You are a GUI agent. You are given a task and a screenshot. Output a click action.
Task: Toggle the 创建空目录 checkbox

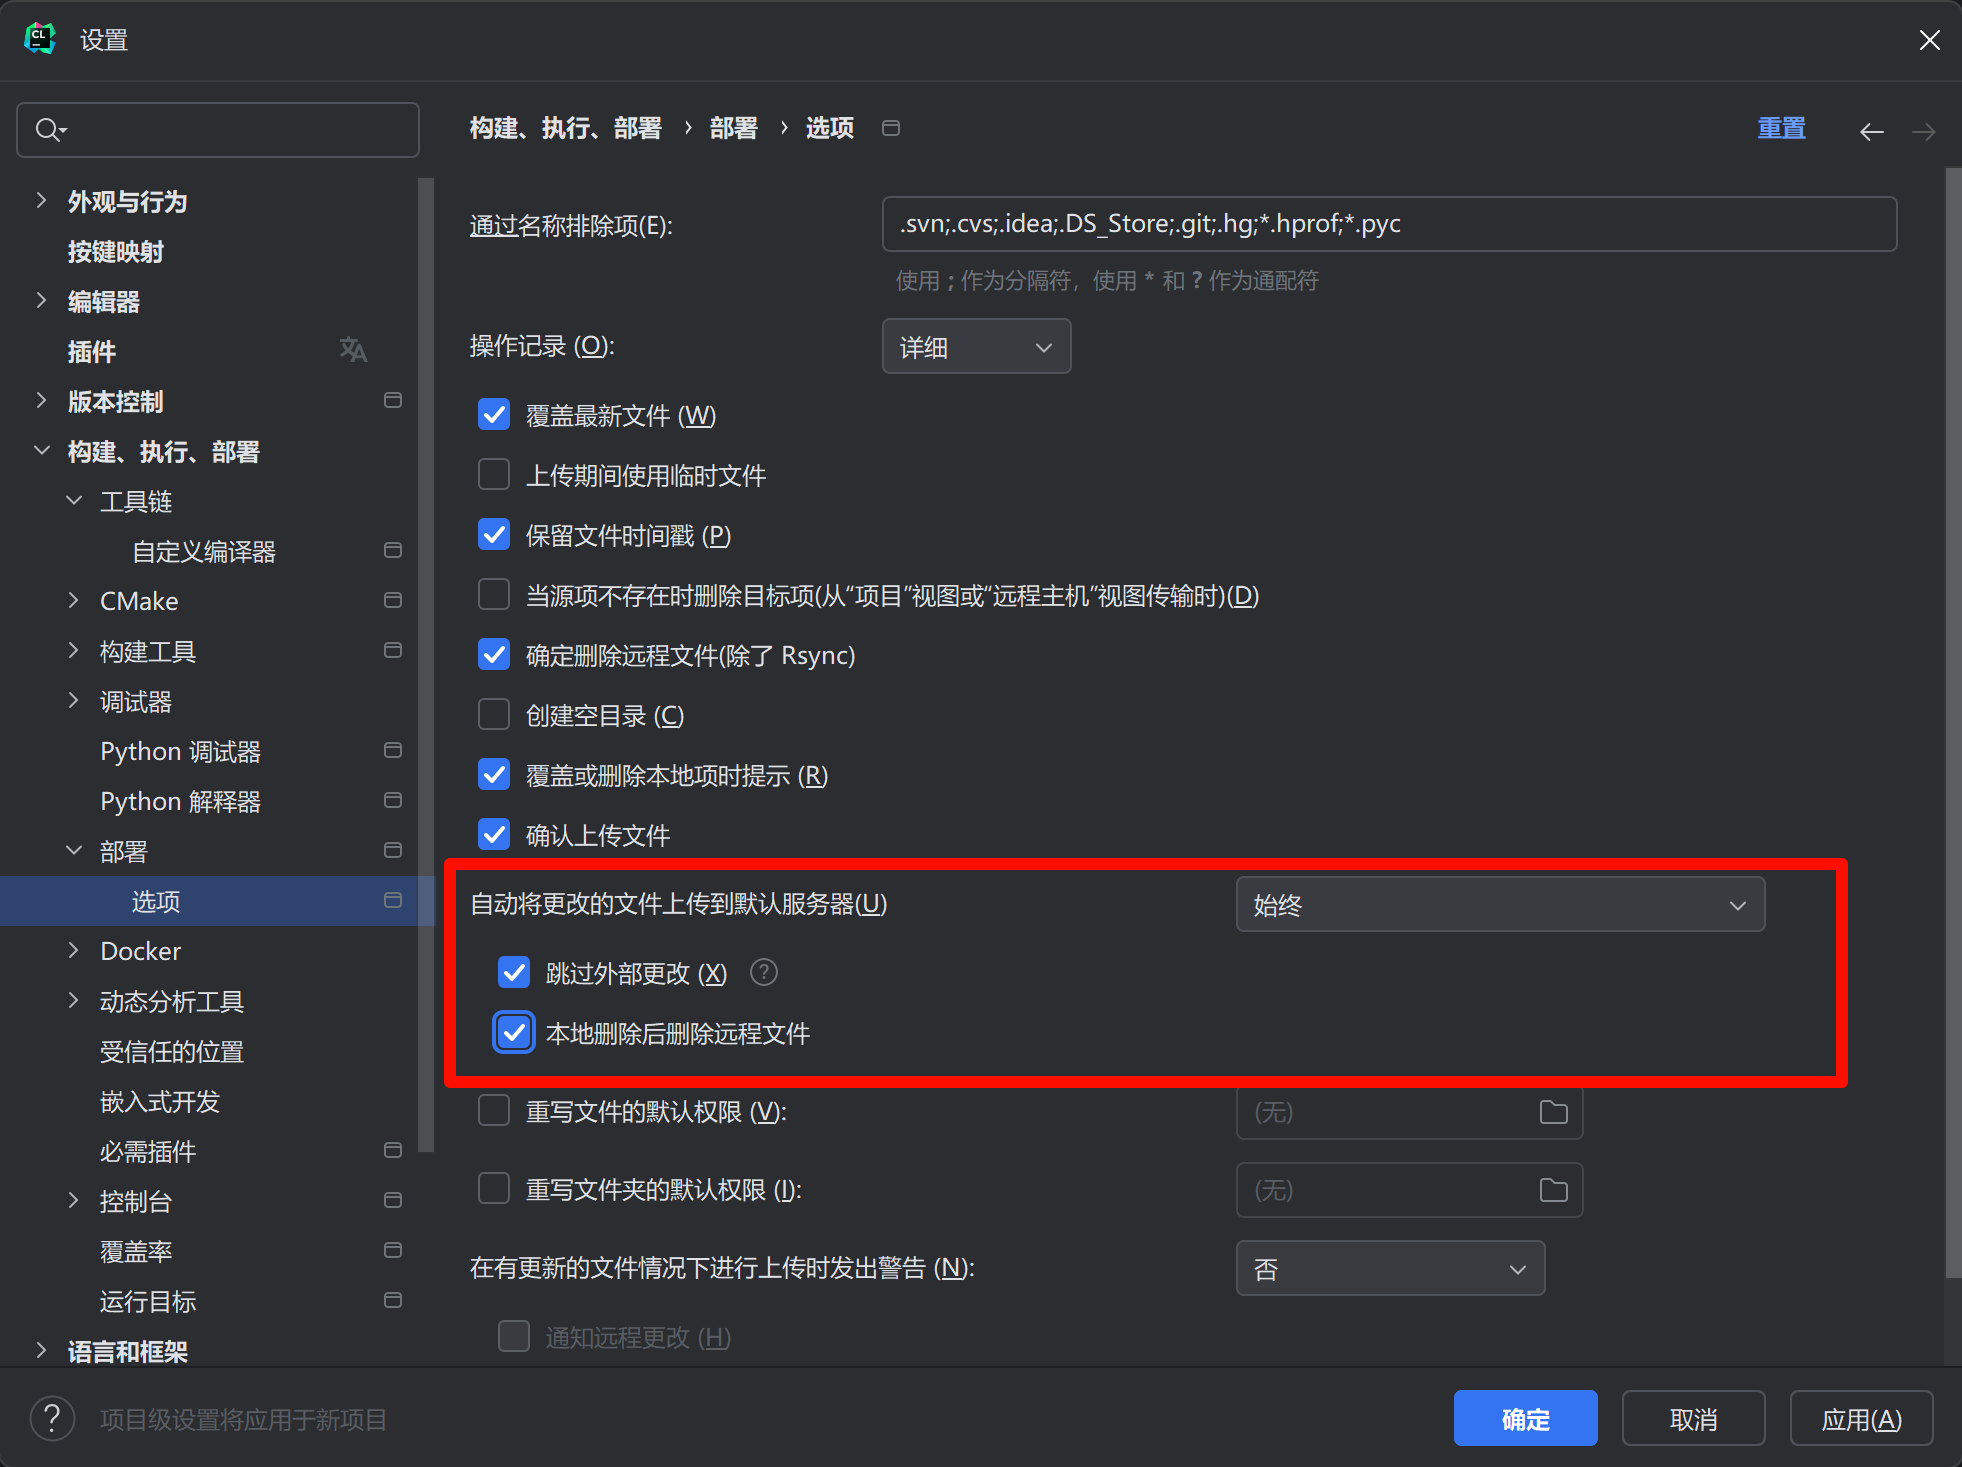(494, 715)
